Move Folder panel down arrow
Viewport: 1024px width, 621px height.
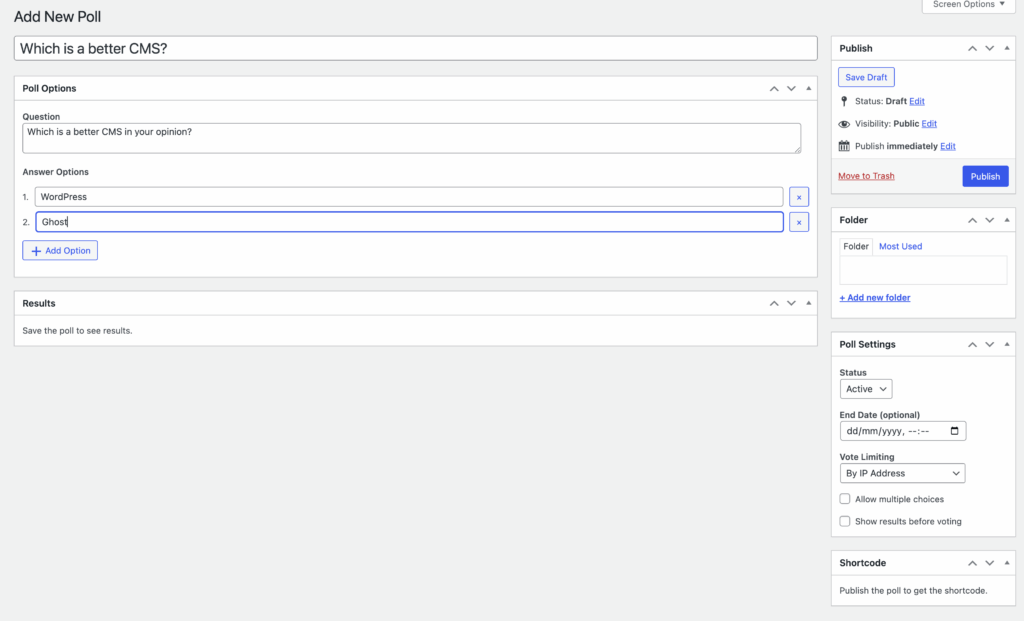click(989, 220)
